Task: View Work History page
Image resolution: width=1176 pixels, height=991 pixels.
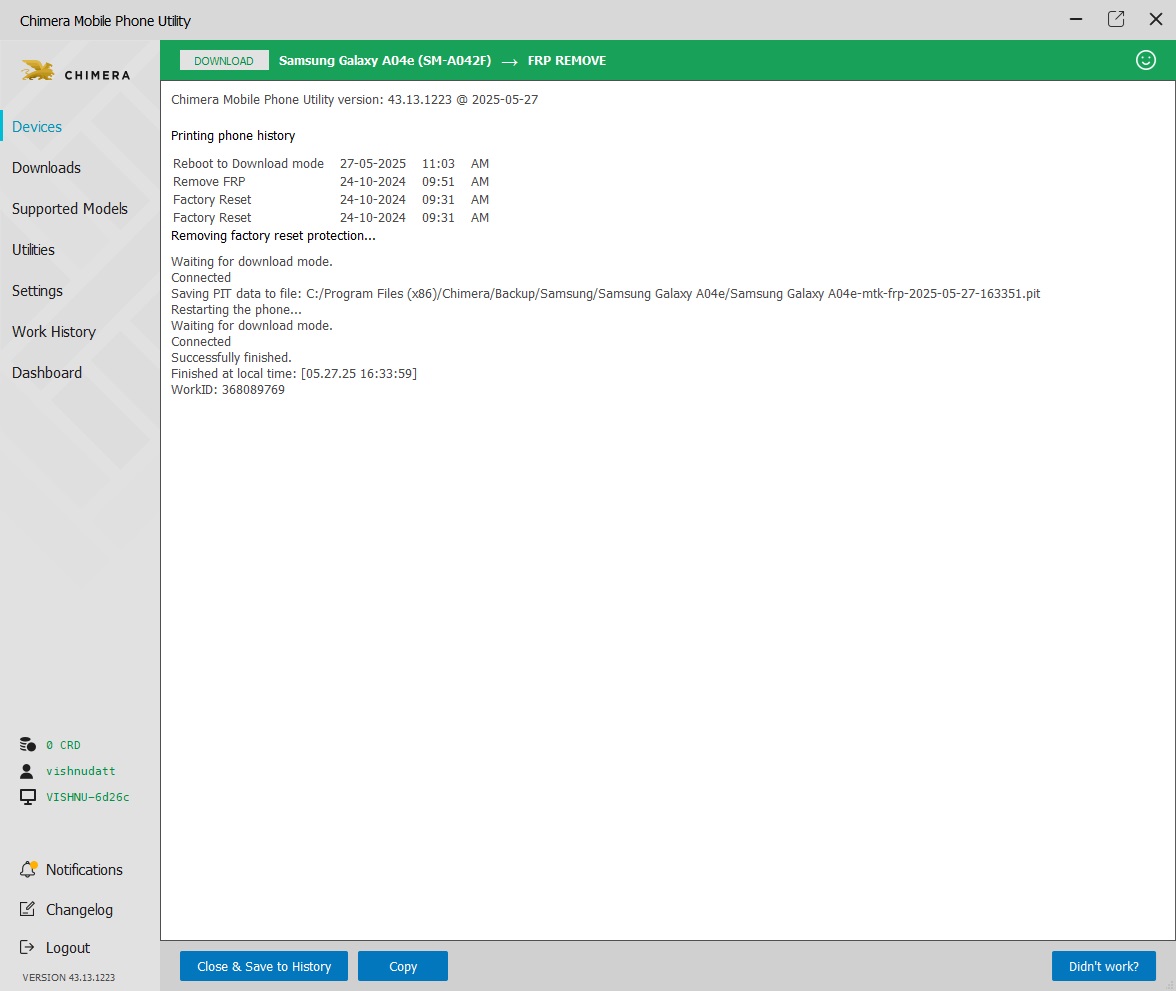Action: coord(54,332)
